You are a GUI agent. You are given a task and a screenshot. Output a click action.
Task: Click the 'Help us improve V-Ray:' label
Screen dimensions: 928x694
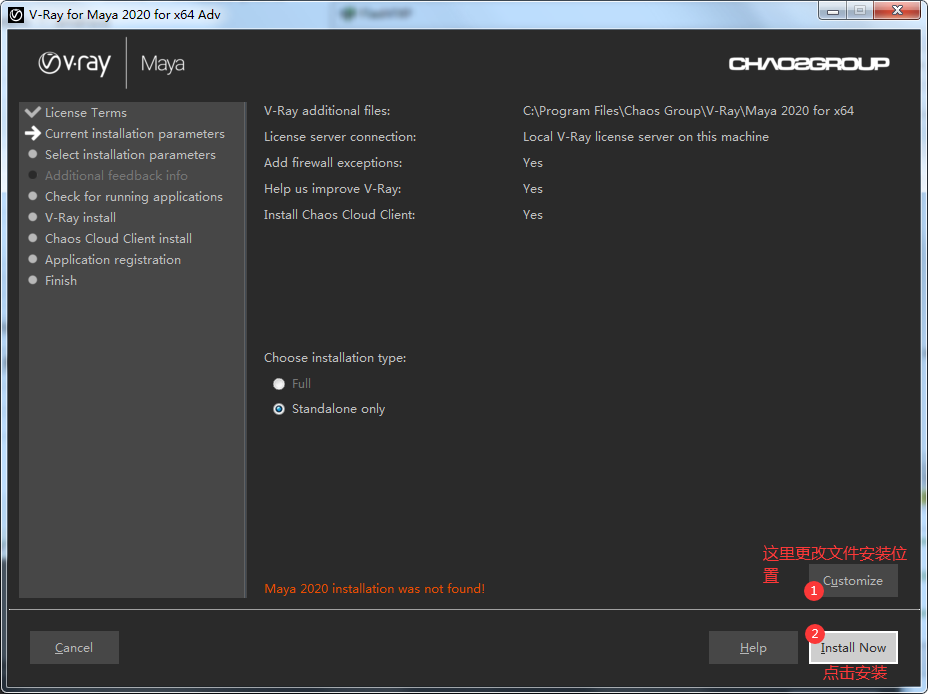click(x=333, y=189)
